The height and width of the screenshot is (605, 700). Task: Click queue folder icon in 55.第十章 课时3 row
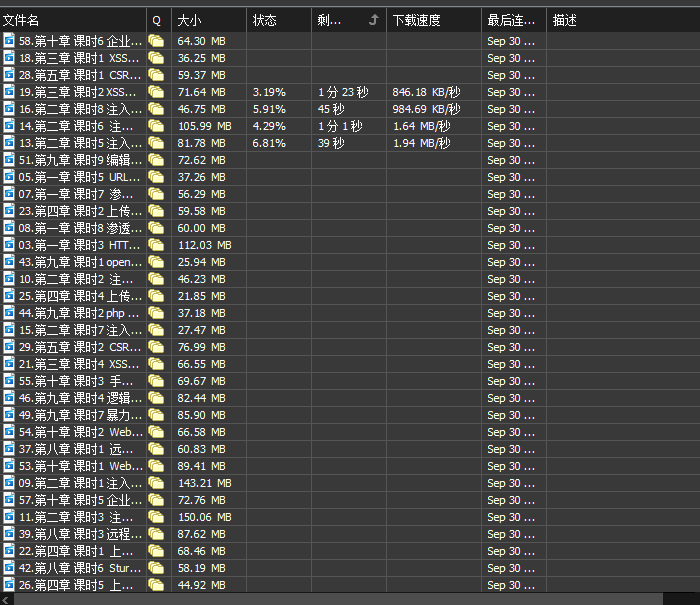156,381
